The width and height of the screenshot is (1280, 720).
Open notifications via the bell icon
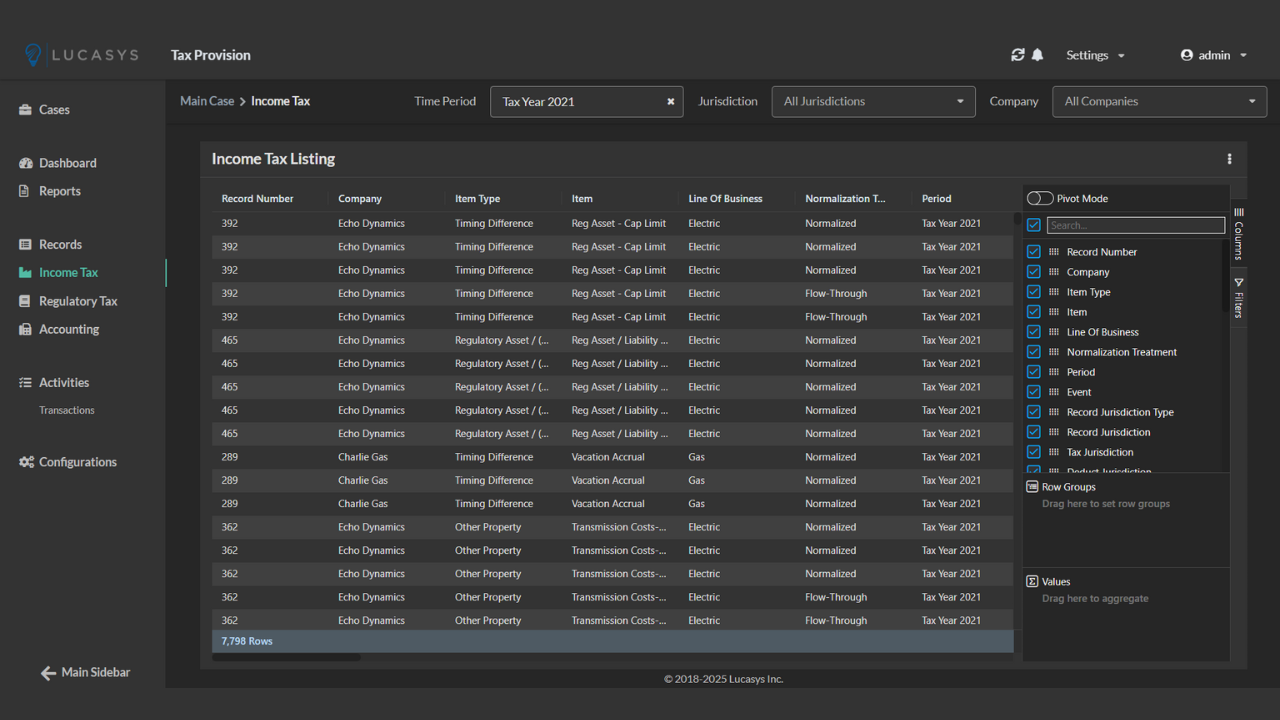point(1037,55)
